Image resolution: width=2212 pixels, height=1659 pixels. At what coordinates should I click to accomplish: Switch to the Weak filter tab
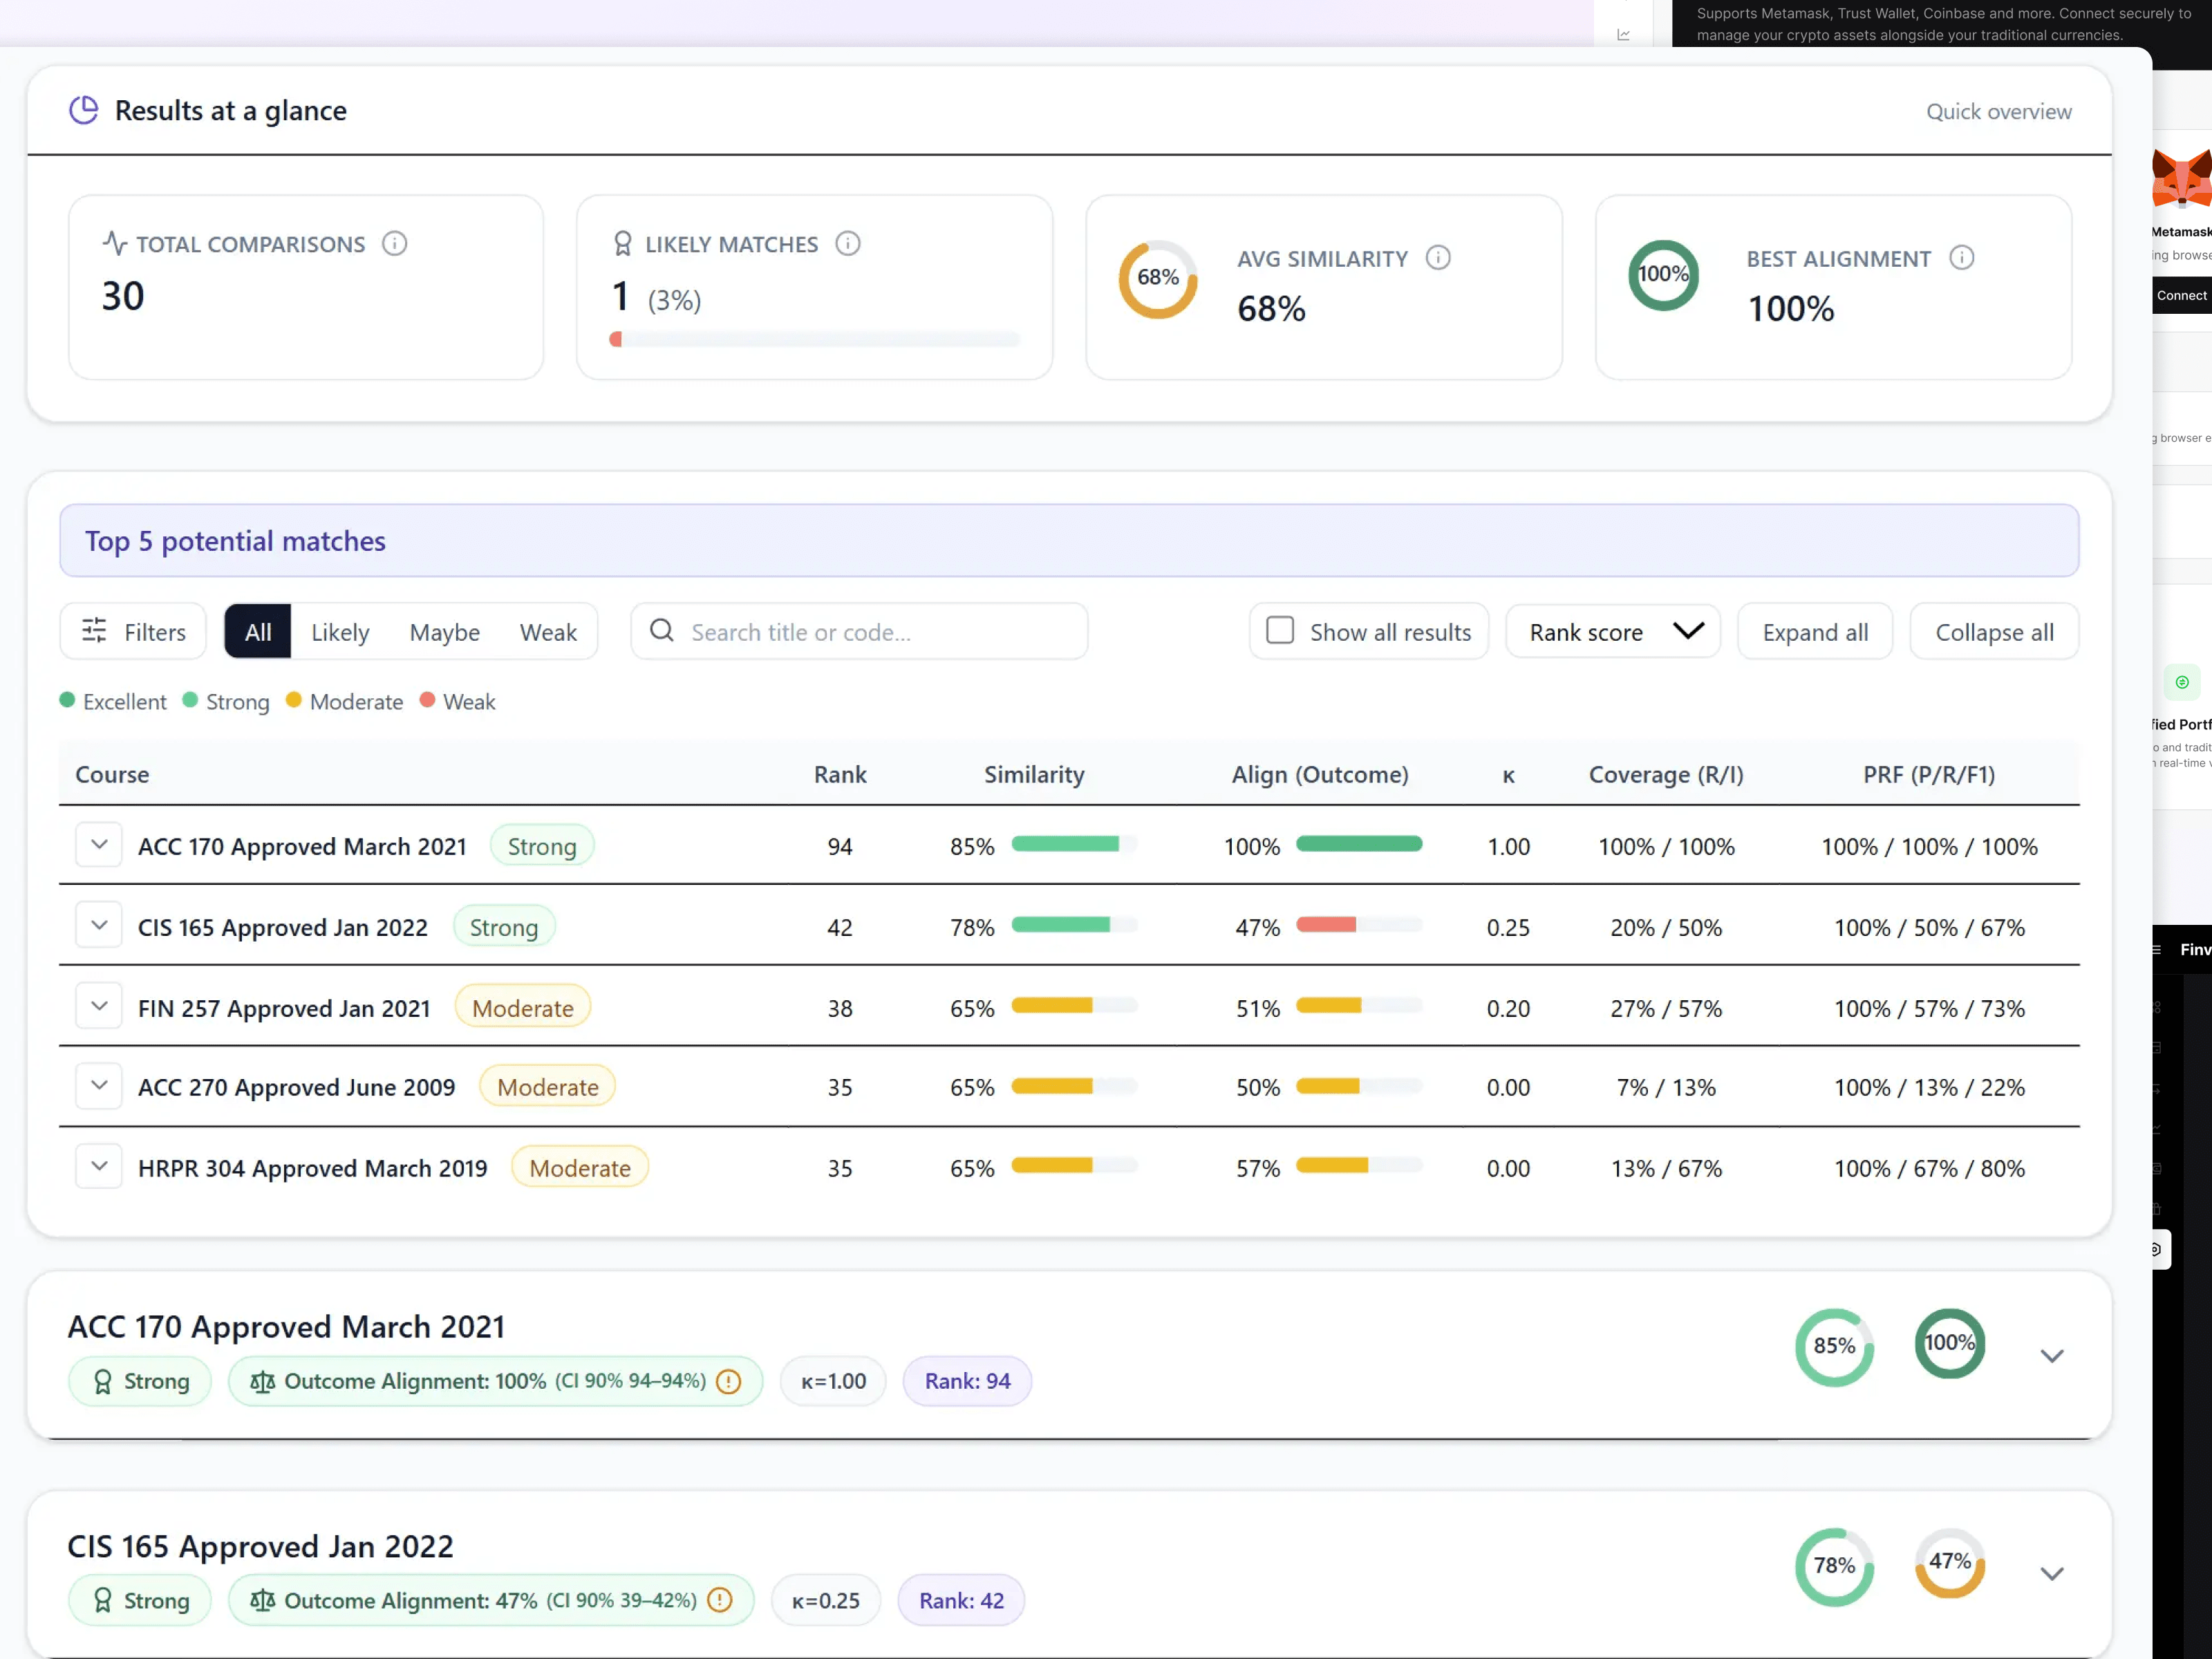[549, 631]
